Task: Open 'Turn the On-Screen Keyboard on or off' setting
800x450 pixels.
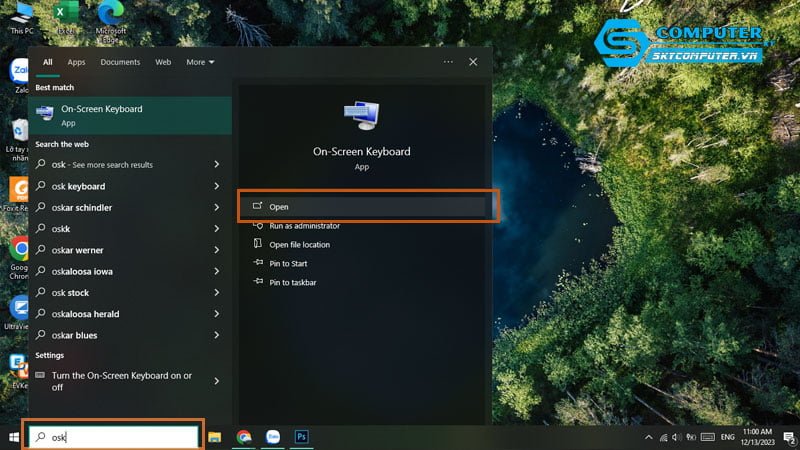Action: 120,381
